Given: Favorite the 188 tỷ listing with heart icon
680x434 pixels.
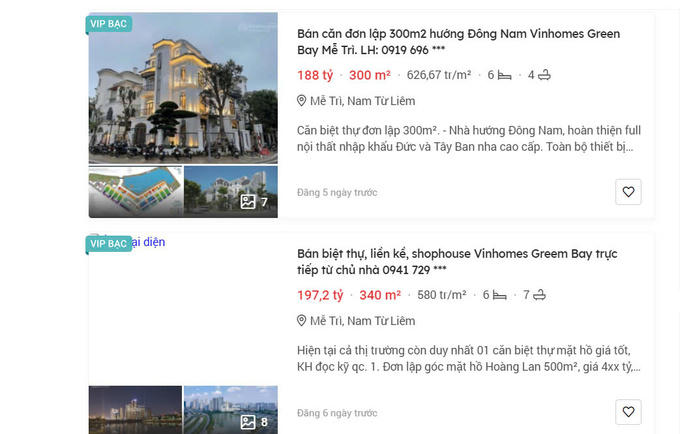Looking at the screenshot, I should click(628, 192).
